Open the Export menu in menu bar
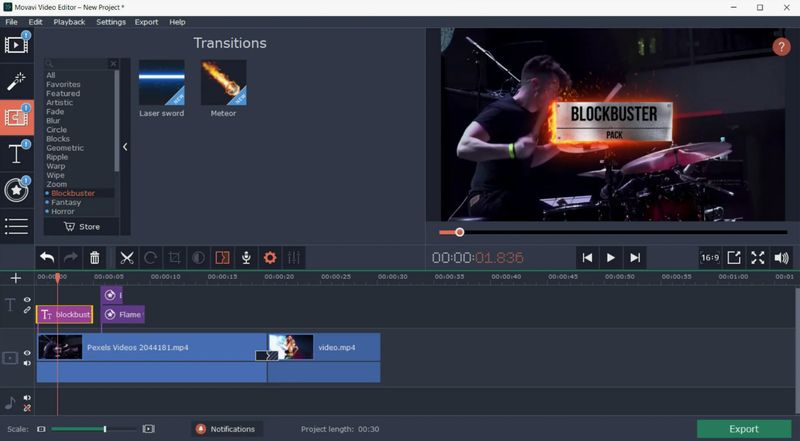The width and height of the screenshot is (800, 441). (146, 22)
